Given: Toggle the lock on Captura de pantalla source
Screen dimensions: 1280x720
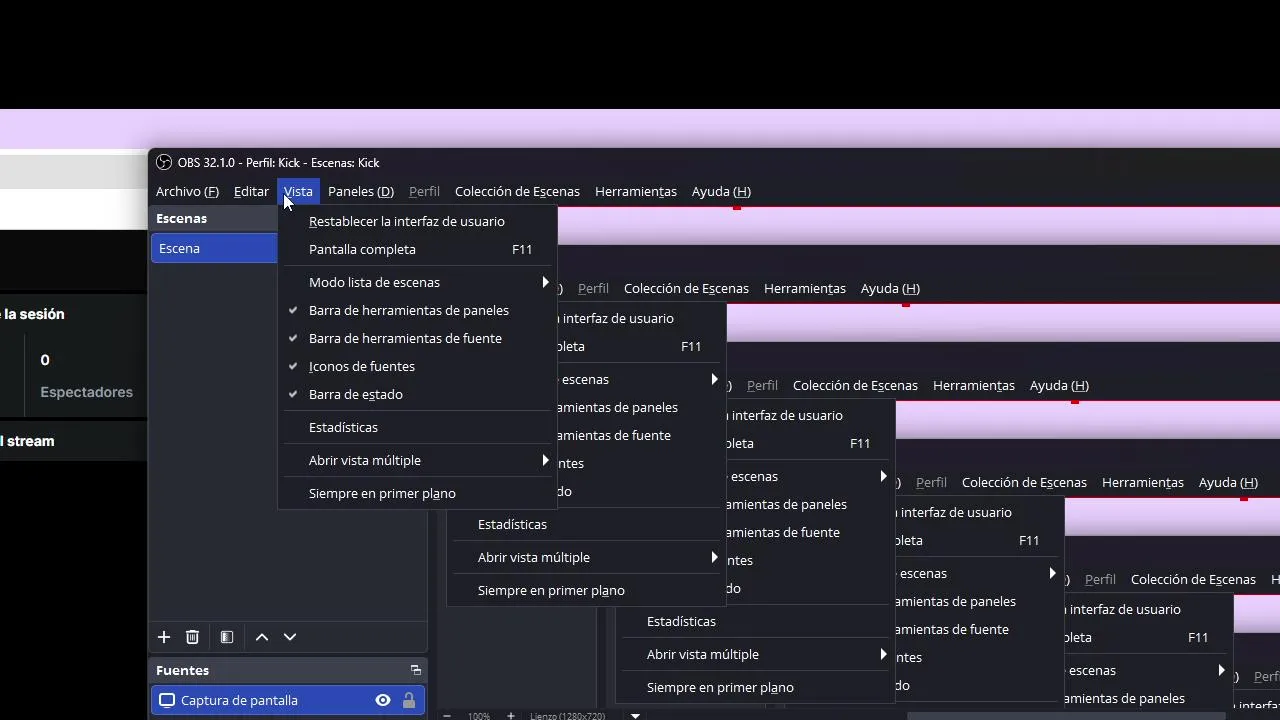Looking at the screenshot, I should click(409, 700).
